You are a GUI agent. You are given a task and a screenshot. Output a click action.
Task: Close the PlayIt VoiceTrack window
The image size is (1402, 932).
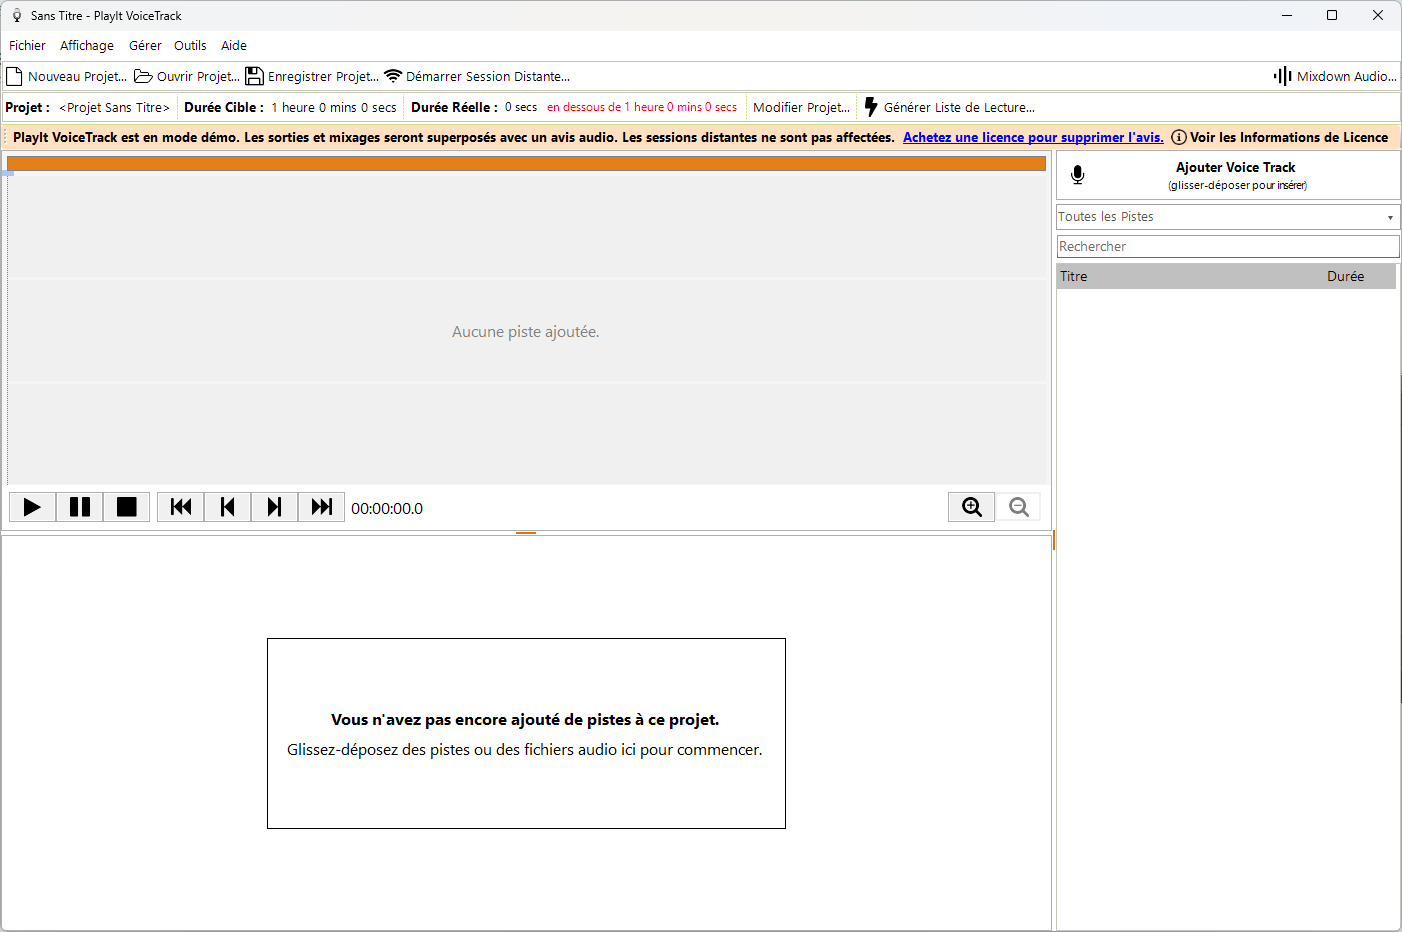coord(1378,15)
